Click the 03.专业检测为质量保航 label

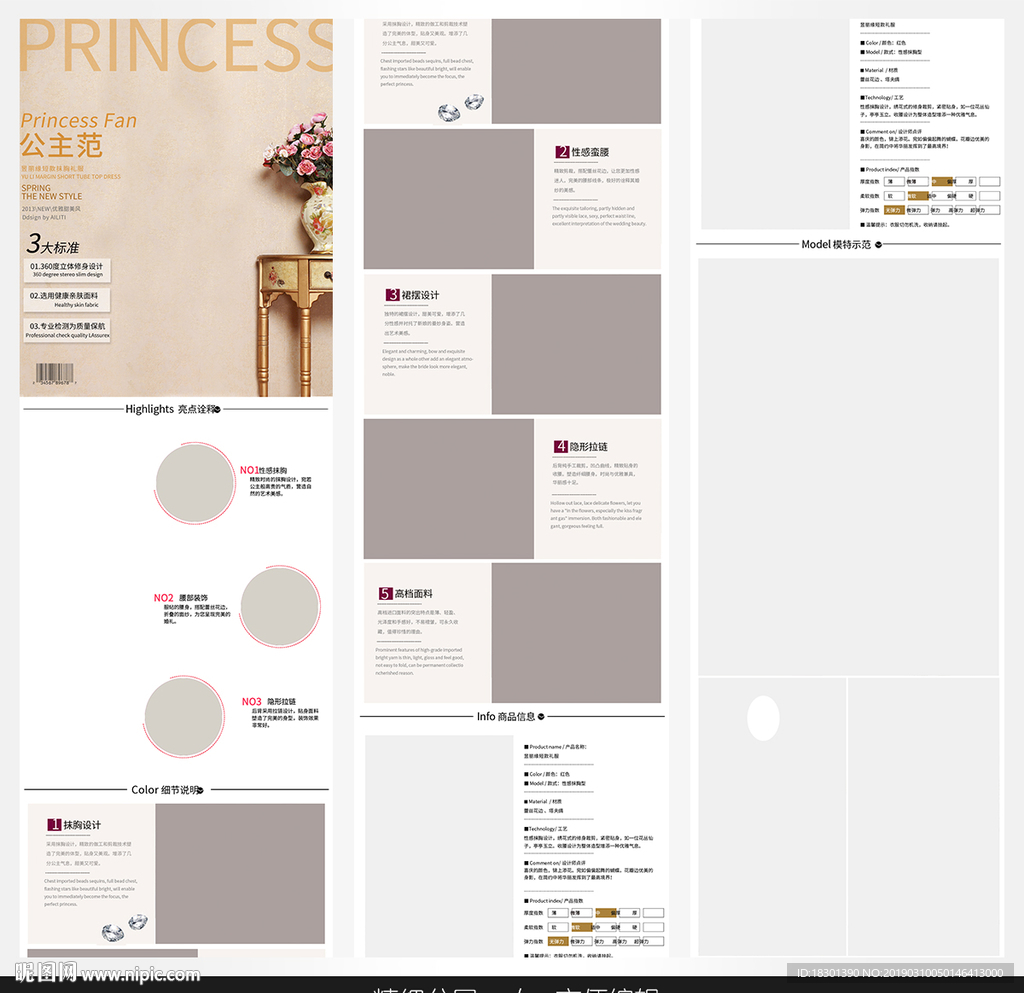(67, 329)
